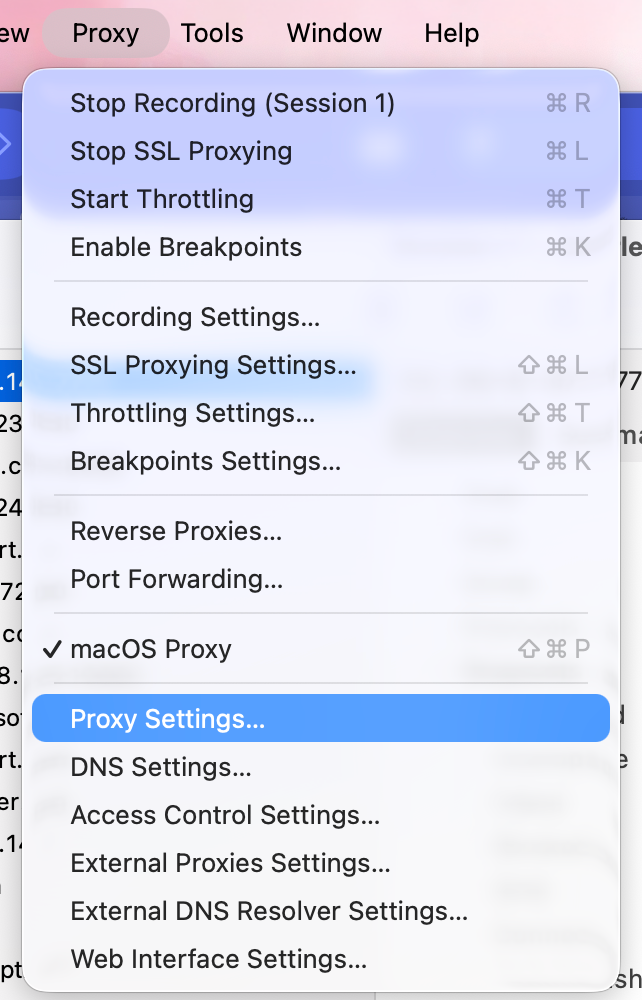Open the Window menu in menu bar
This screenshot has height=1000, width=642.
click(334, 33)
